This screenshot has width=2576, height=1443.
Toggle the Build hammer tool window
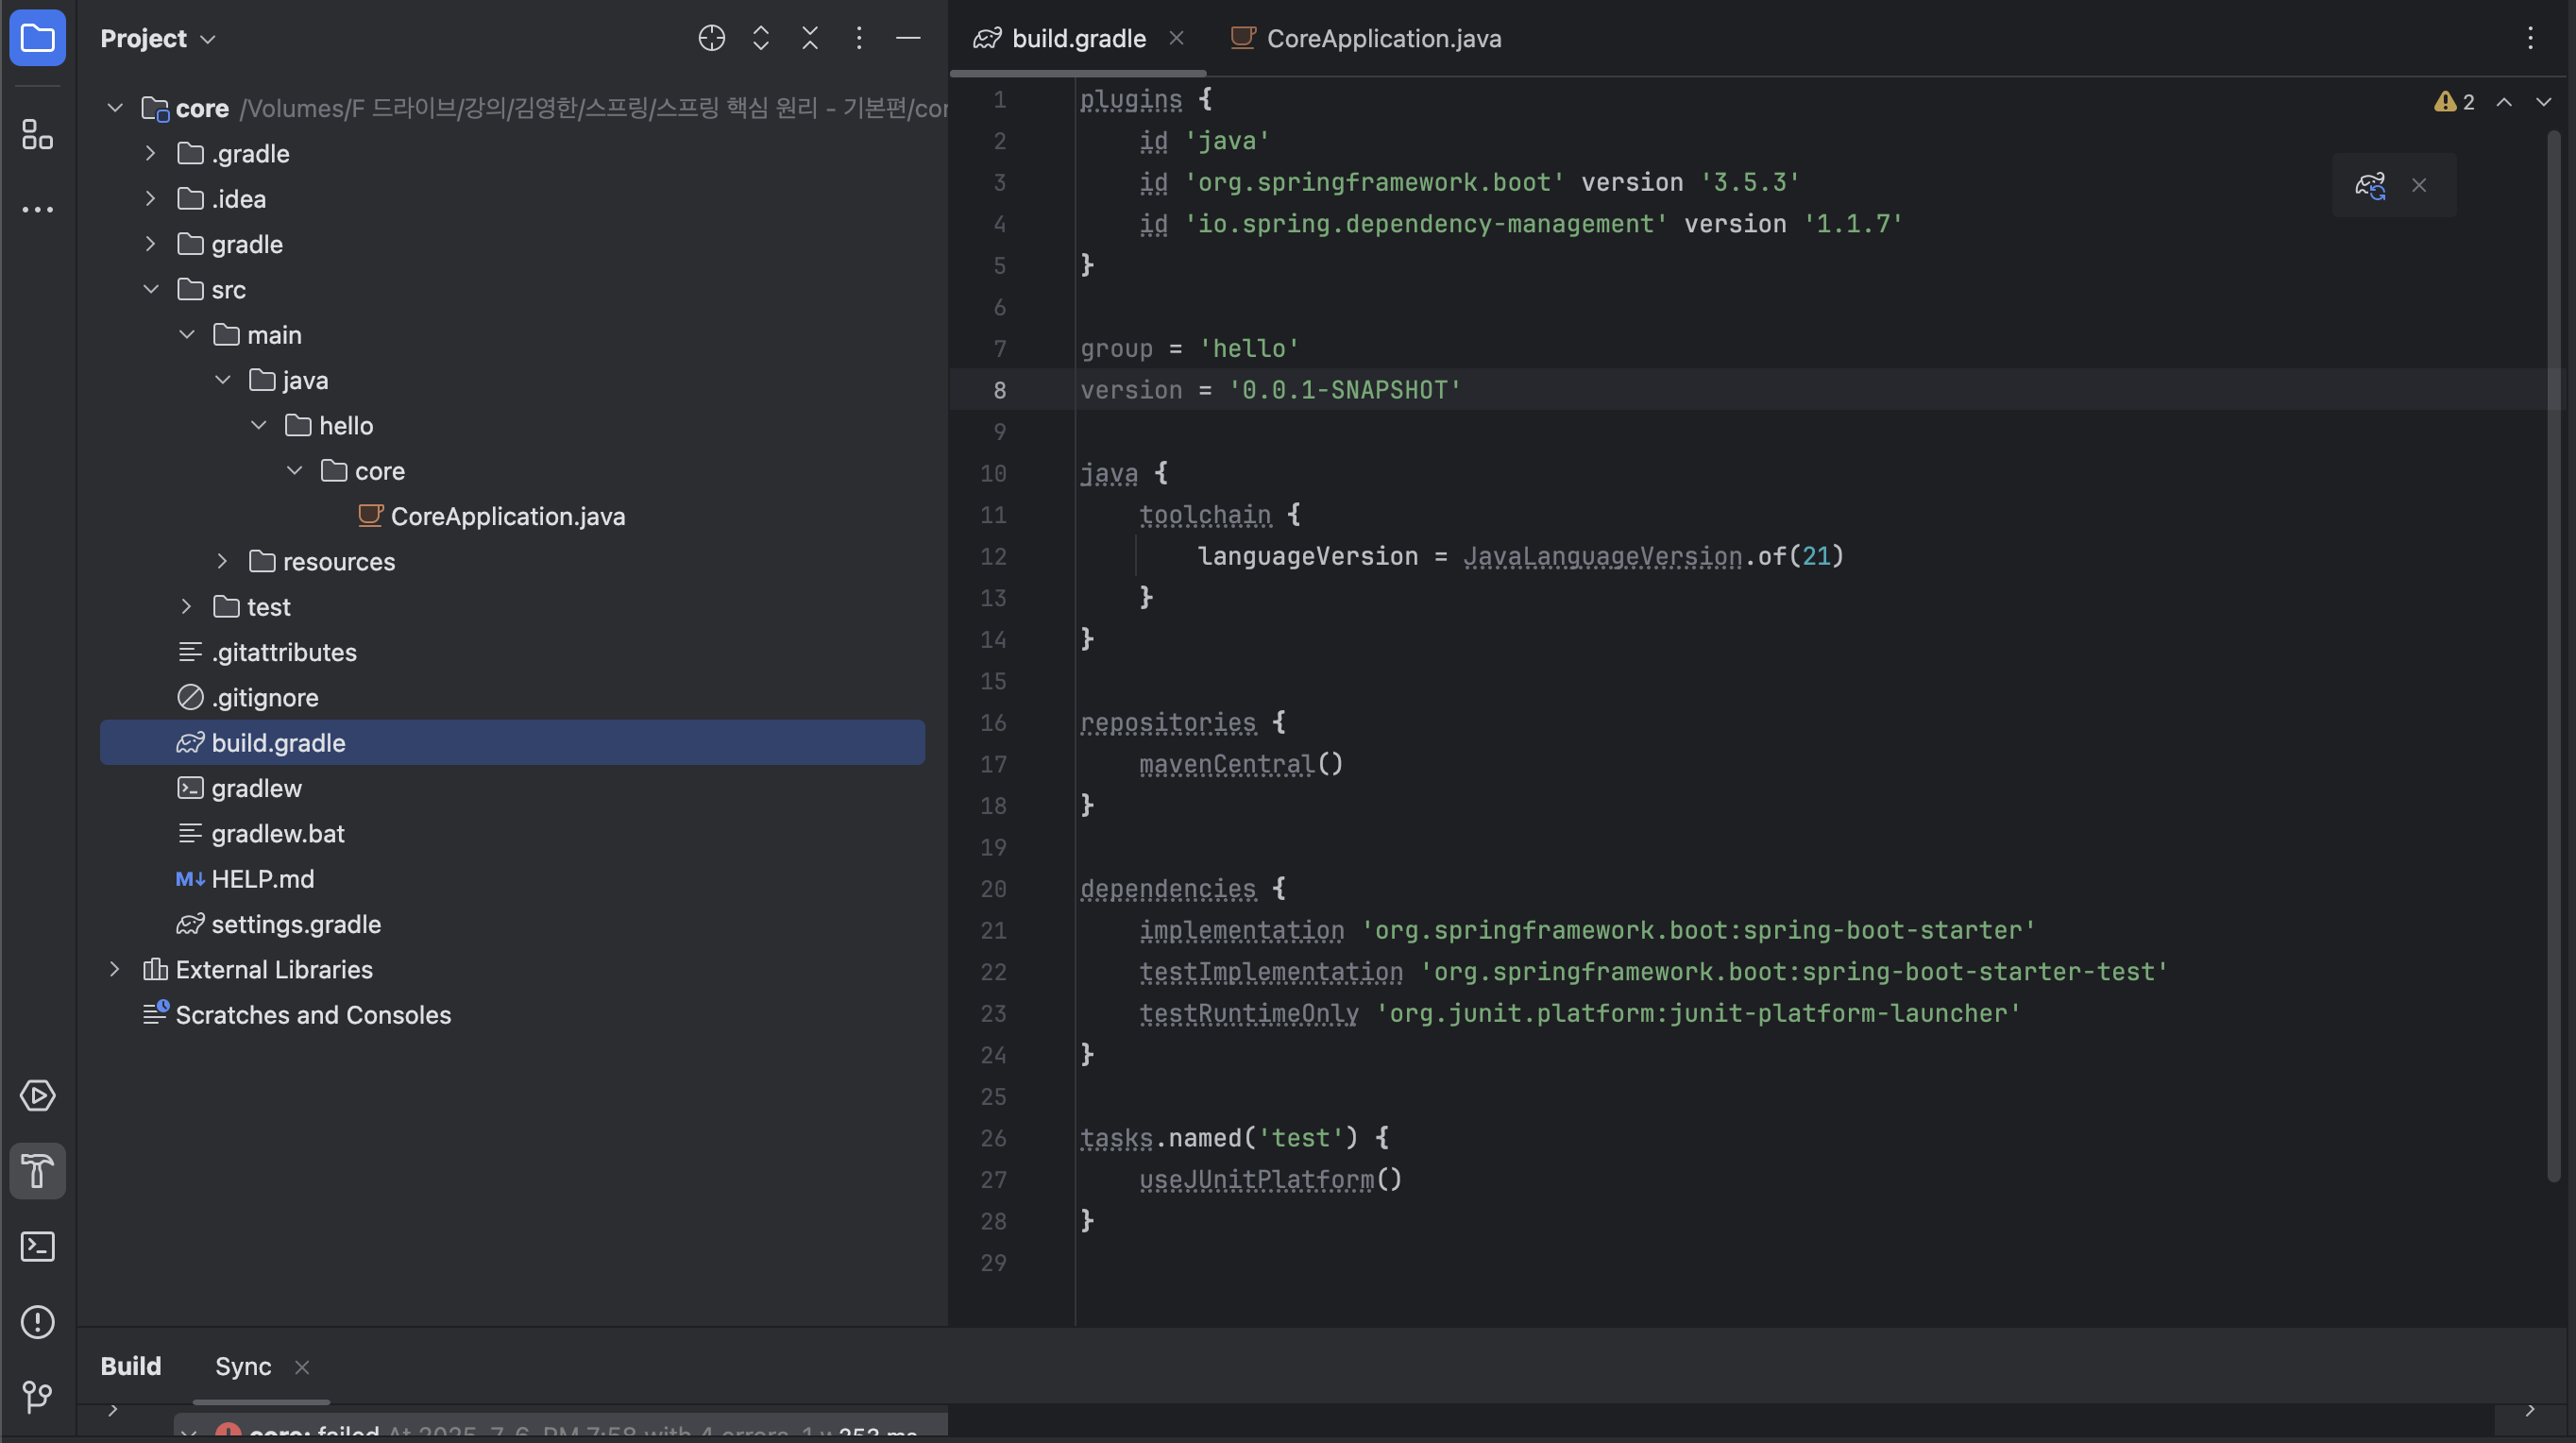pyautogui.click(x=37, y=1171)
